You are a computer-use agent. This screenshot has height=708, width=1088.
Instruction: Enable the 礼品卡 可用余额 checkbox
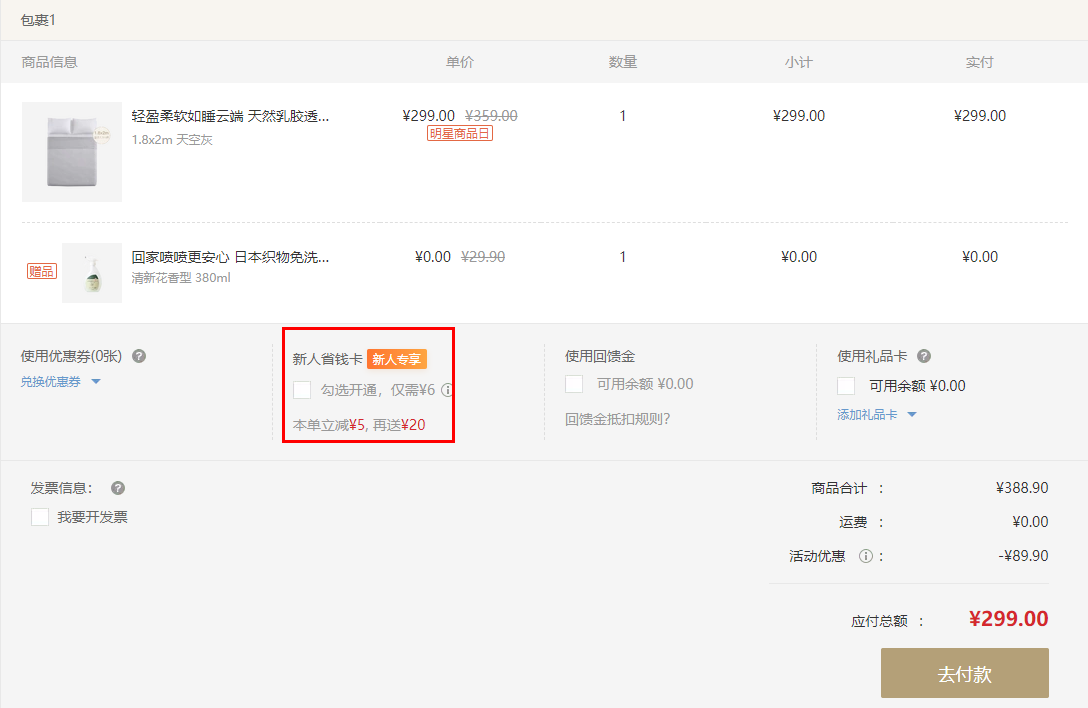(x=846, y=386)
